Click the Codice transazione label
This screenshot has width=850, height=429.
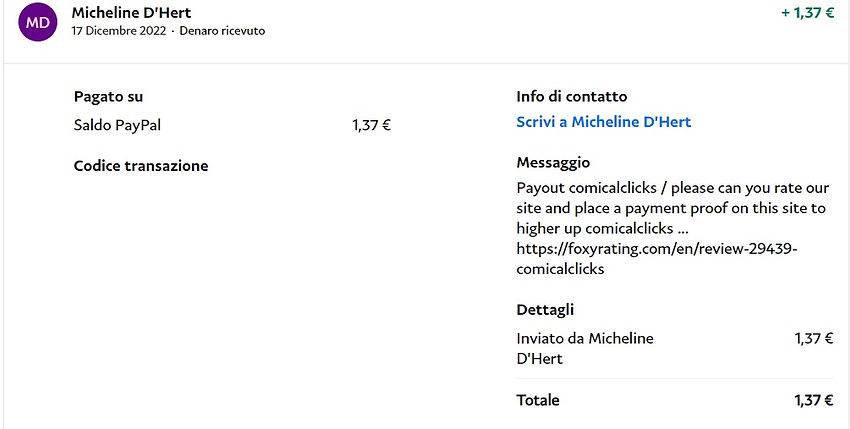(x=141, y=166)
